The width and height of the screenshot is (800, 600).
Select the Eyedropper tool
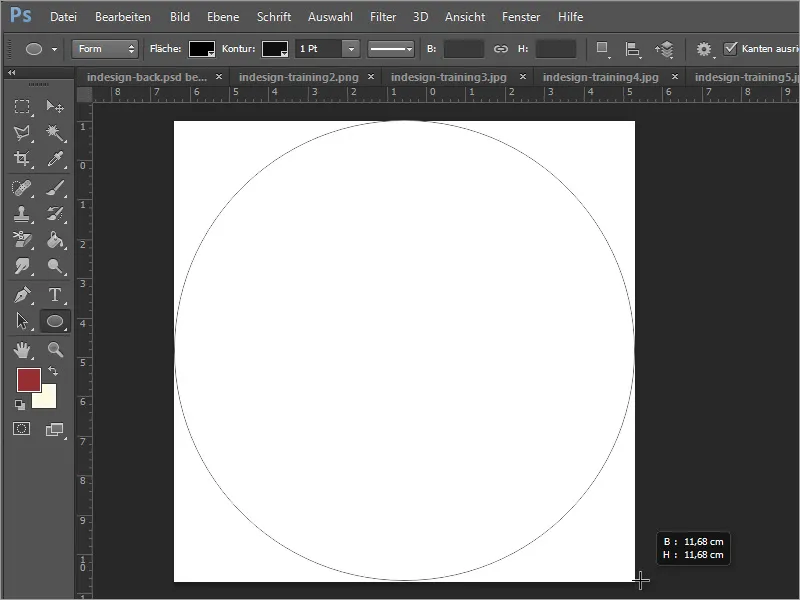[x=55, y=159]
